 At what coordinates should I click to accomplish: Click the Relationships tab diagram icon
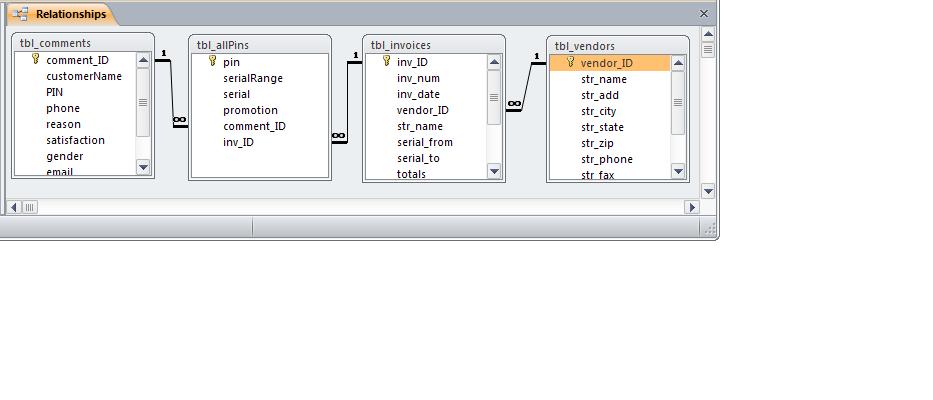[x=20, y=14]
